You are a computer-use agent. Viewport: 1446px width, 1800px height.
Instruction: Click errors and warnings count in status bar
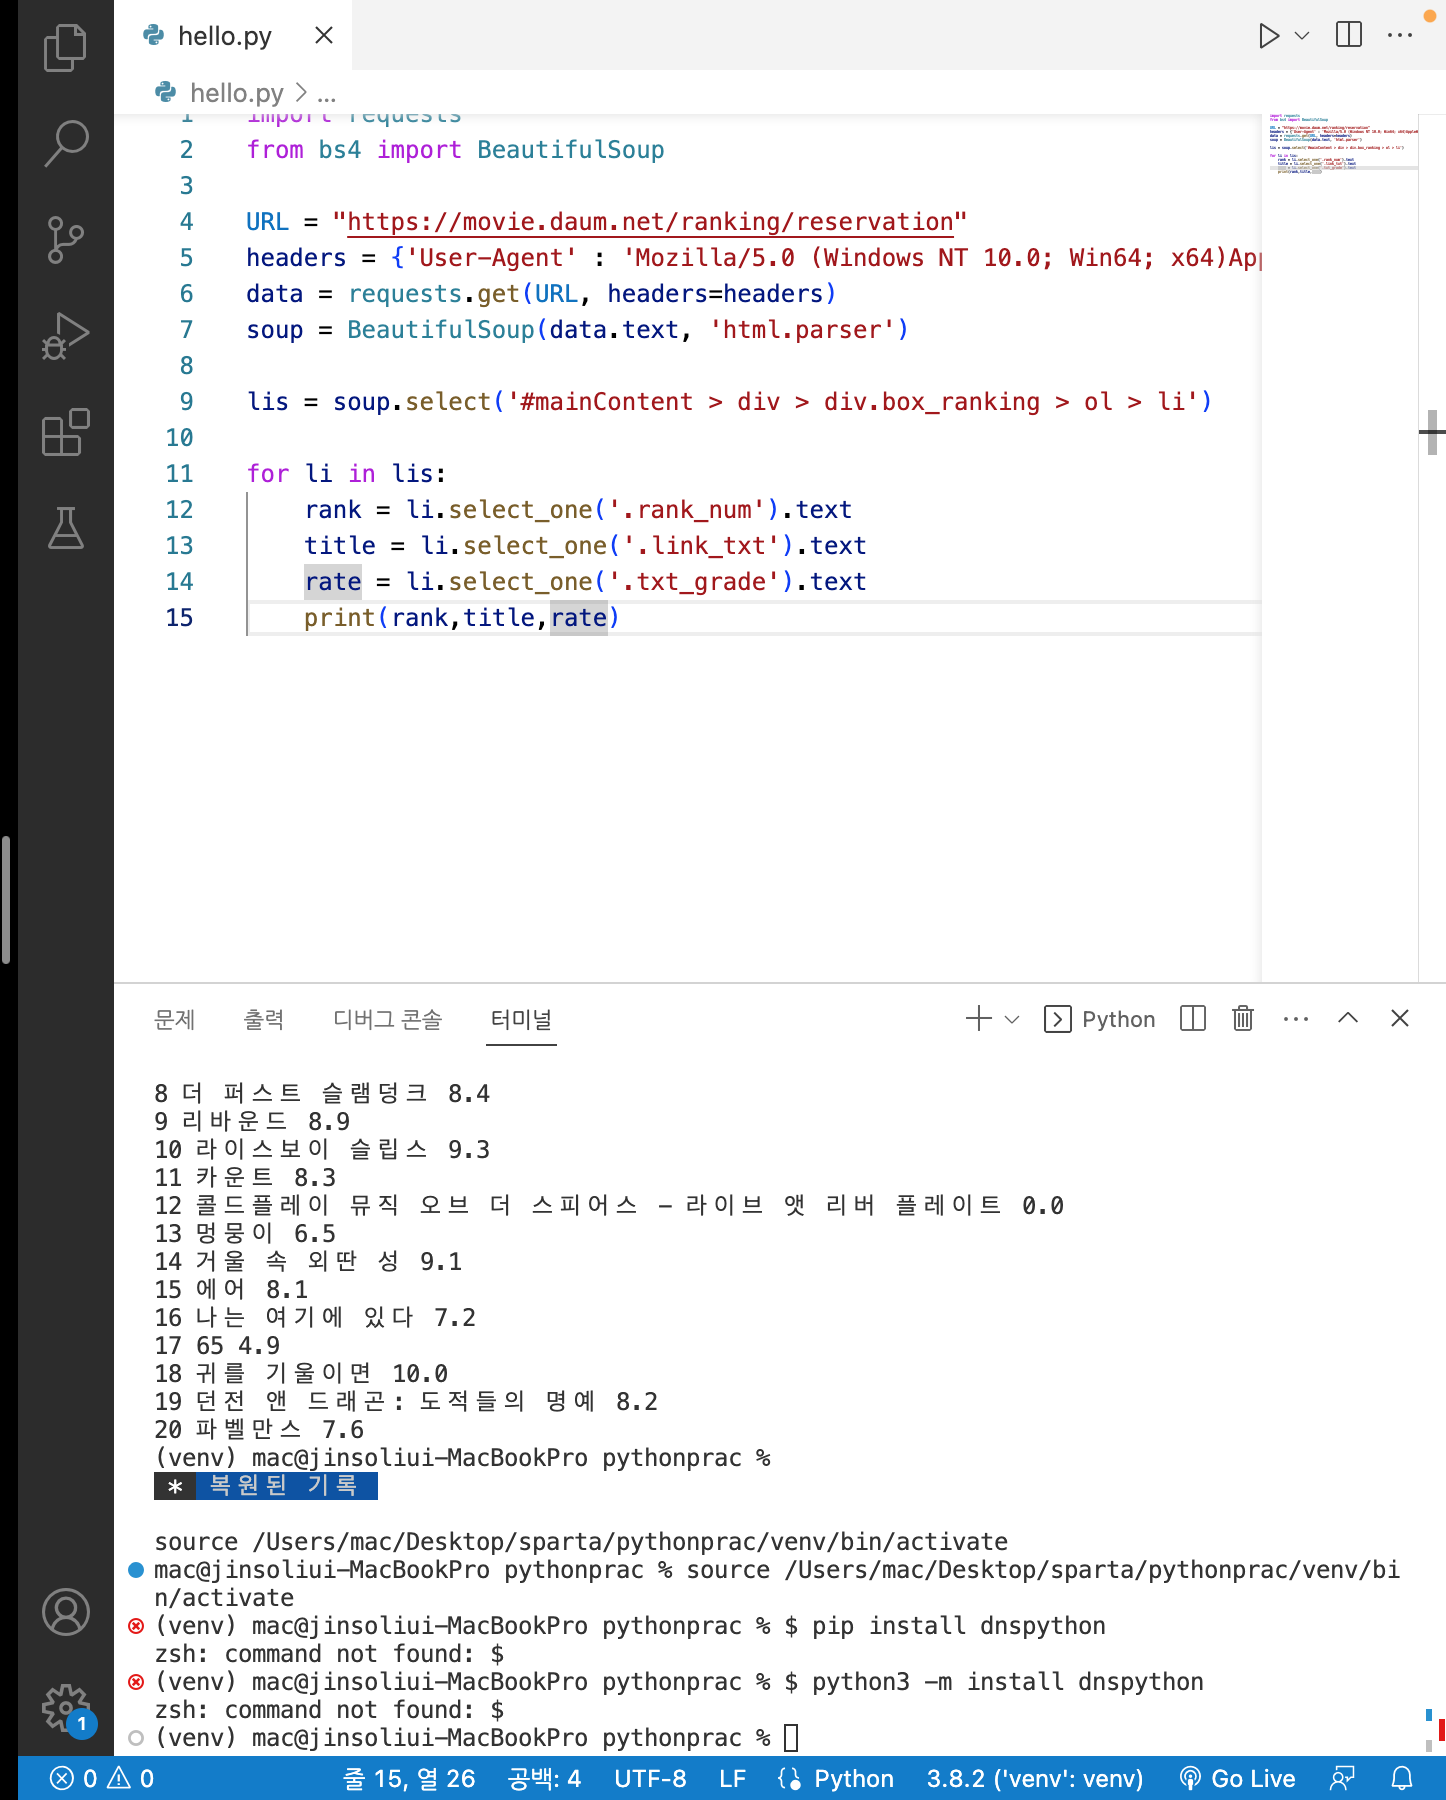[x=102, y=1778]
